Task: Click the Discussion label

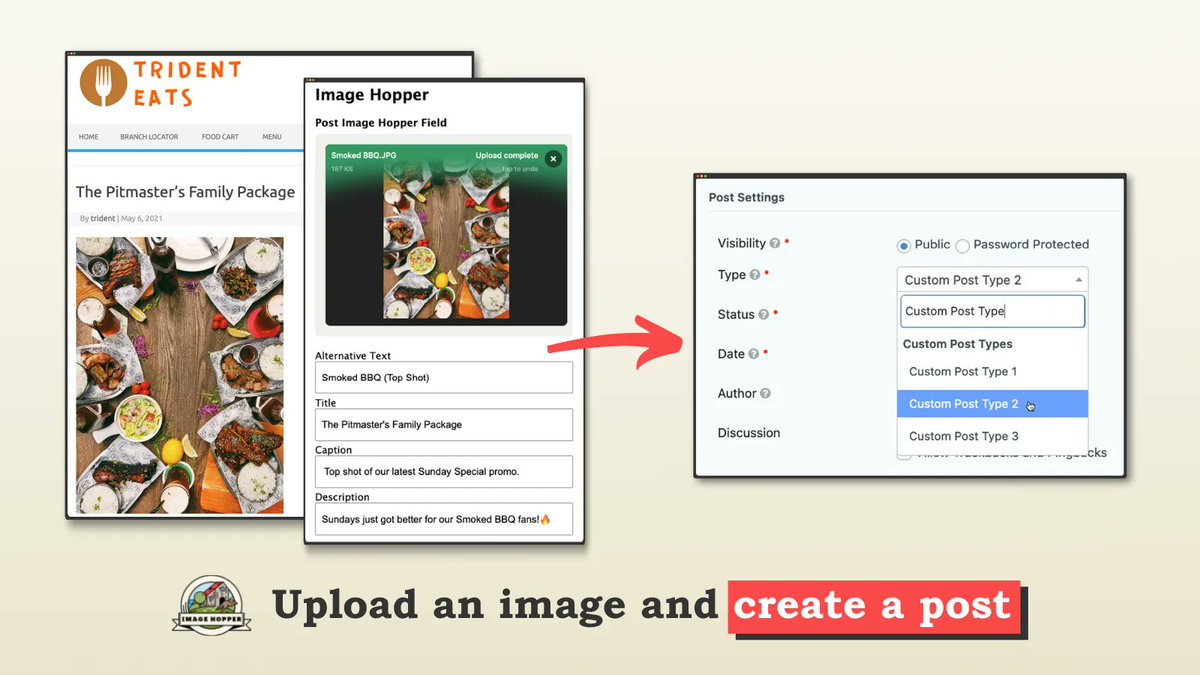Action: click(x=749, y=433)
